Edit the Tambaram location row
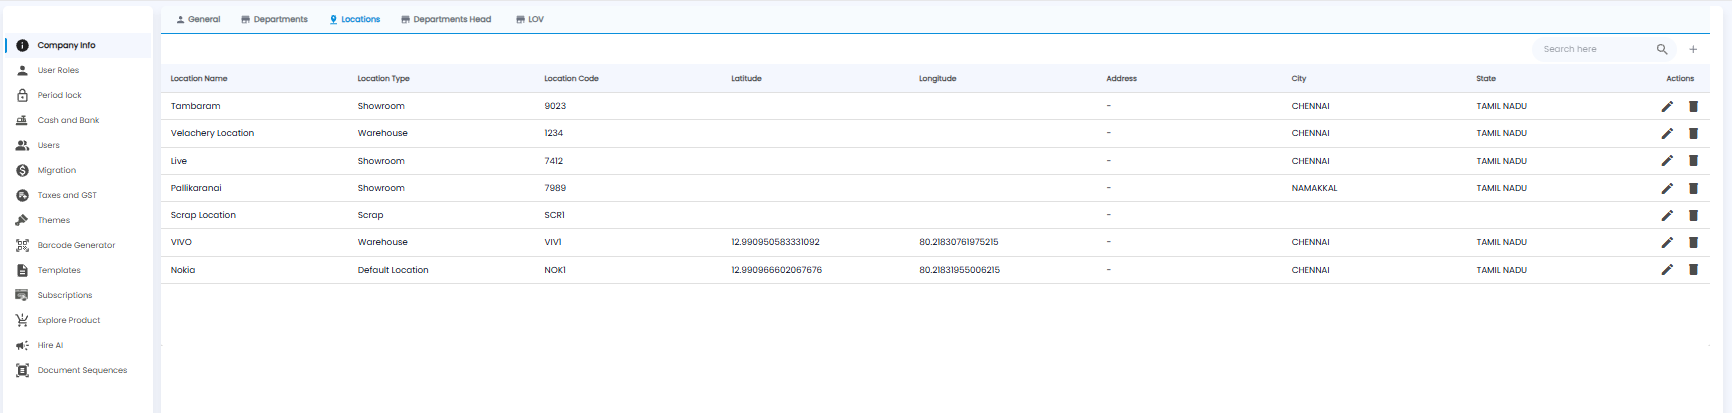The width and height of the screenshot is (1732, 413). click(x=1667, y=106)
